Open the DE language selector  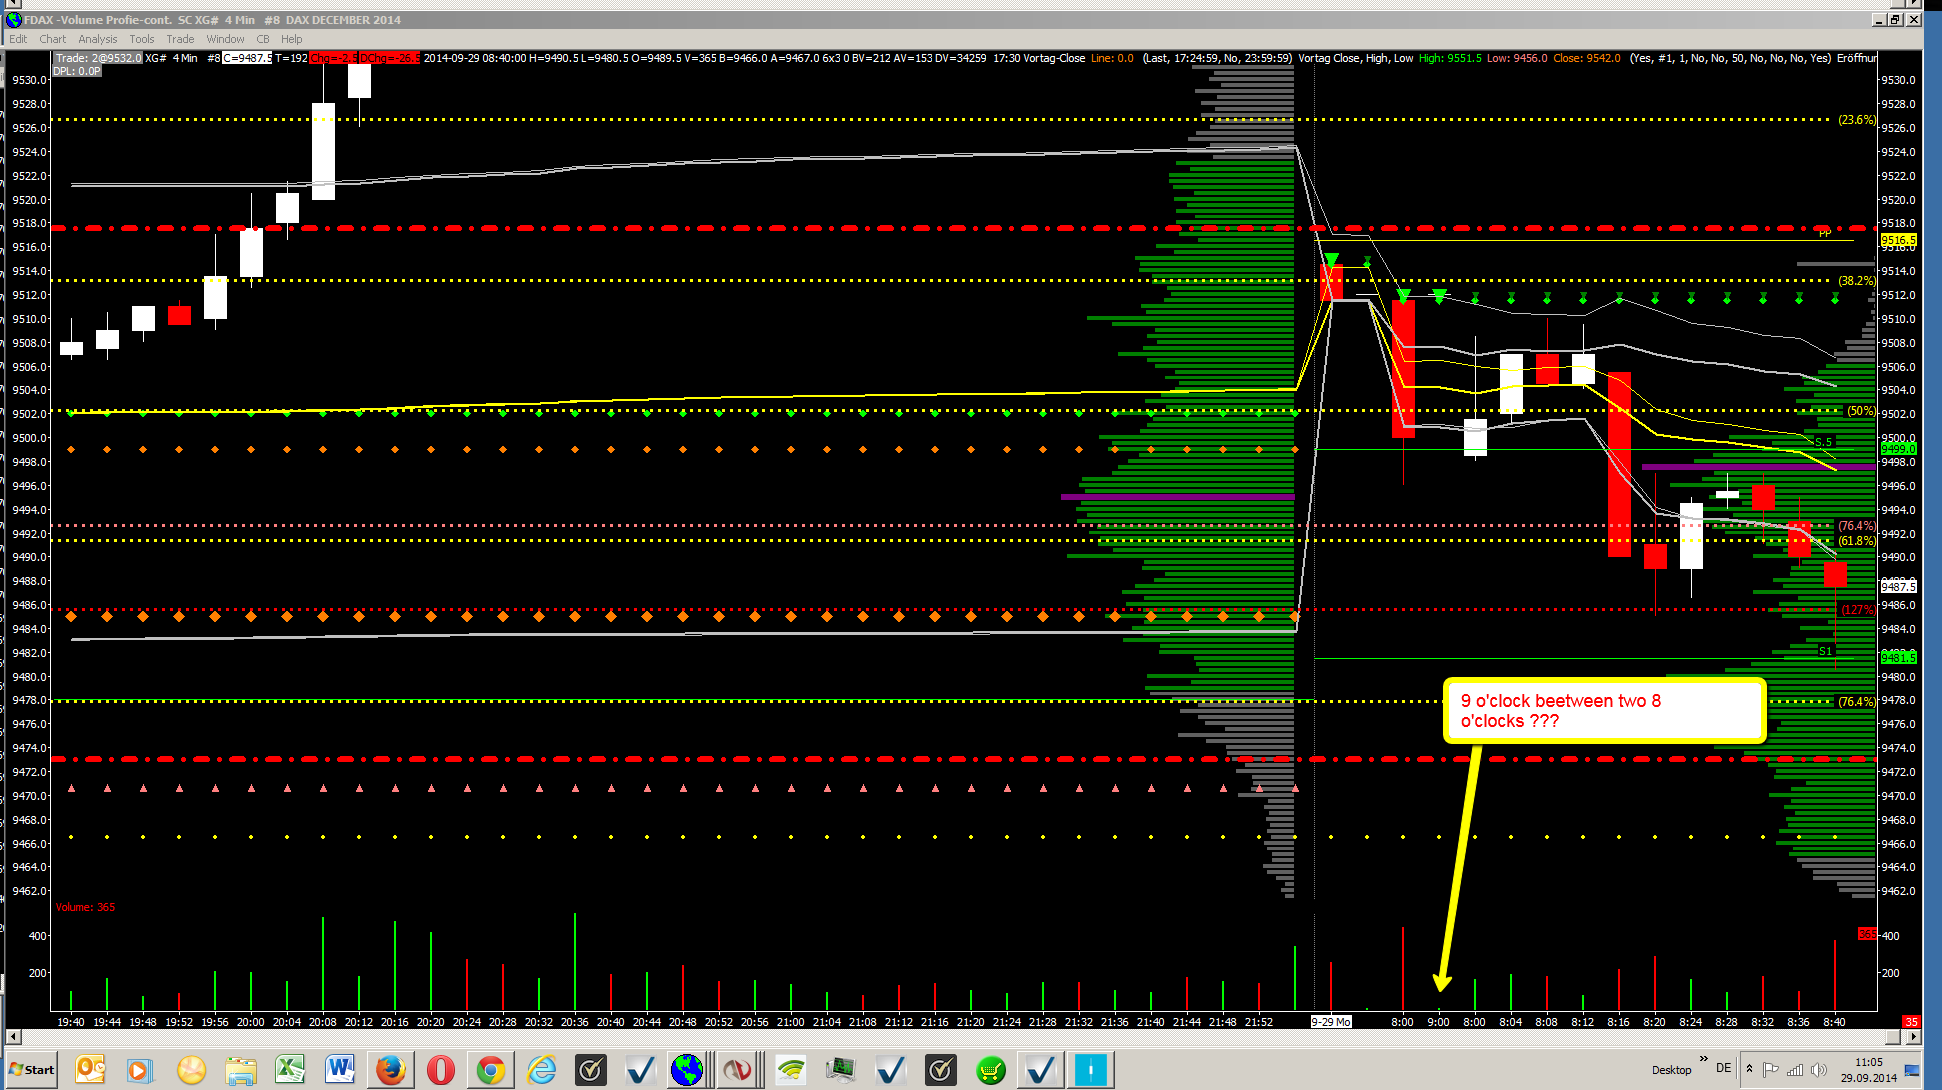pos(1723,1068)
